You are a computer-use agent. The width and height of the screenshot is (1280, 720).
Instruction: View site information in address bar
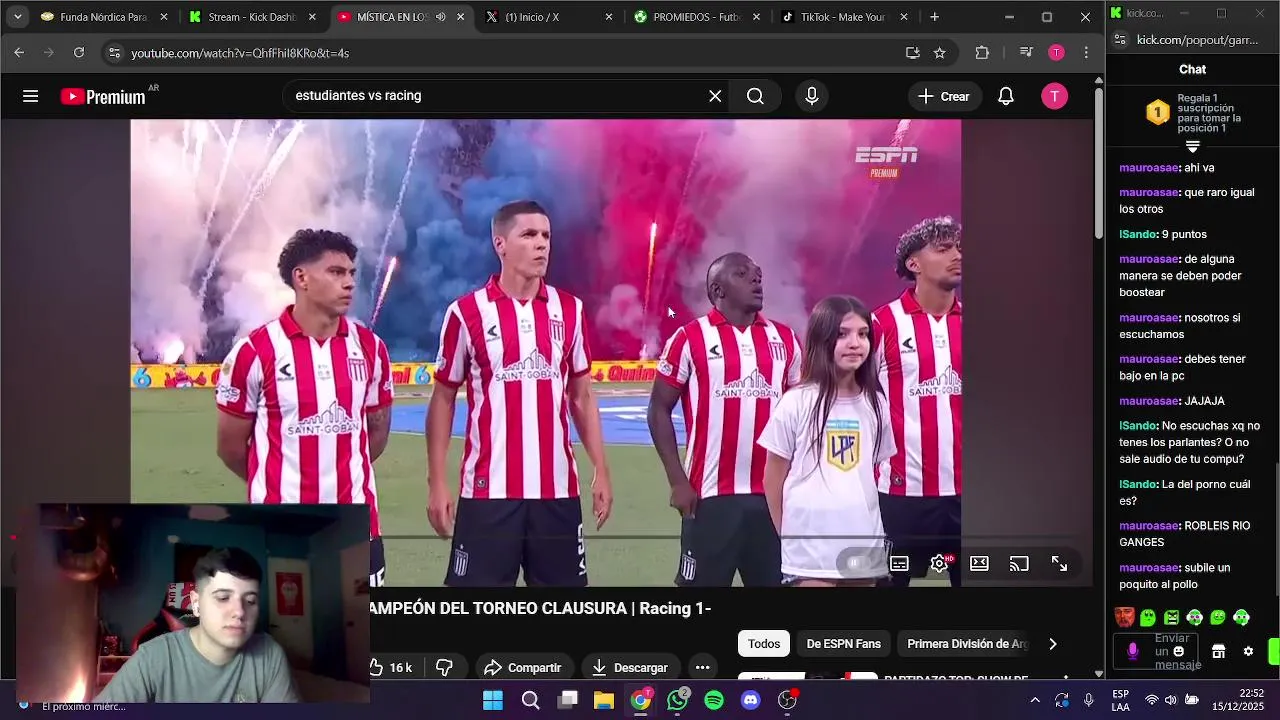[114, 52]
